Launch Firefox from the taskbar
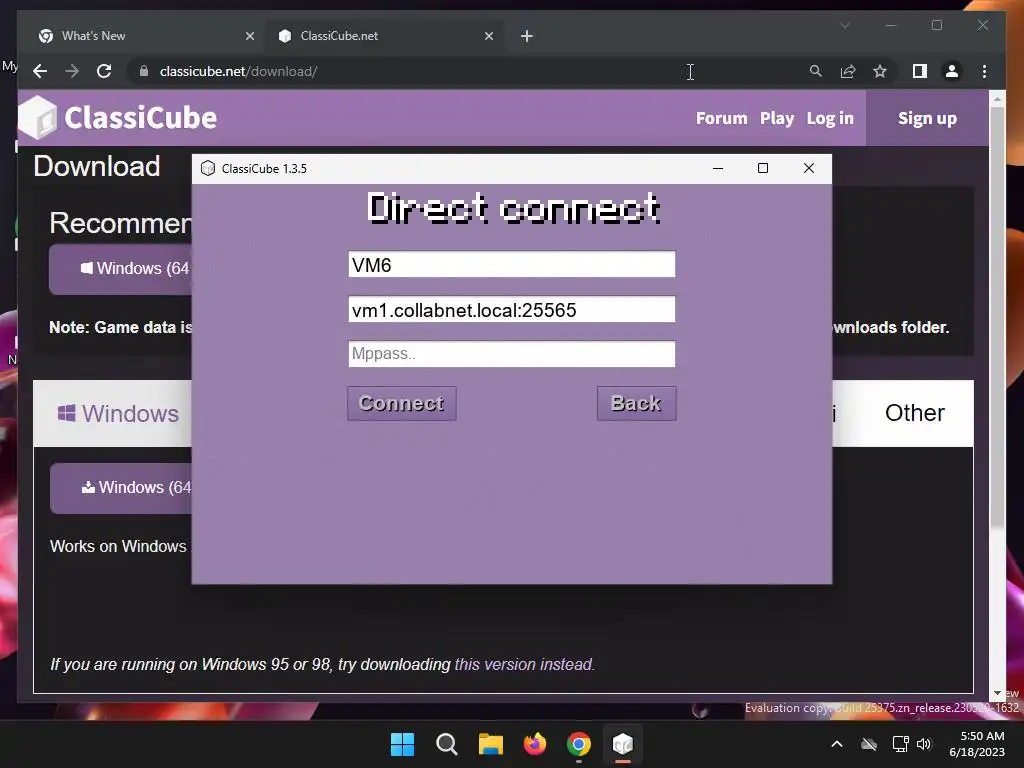 click(x=535, y=744)
